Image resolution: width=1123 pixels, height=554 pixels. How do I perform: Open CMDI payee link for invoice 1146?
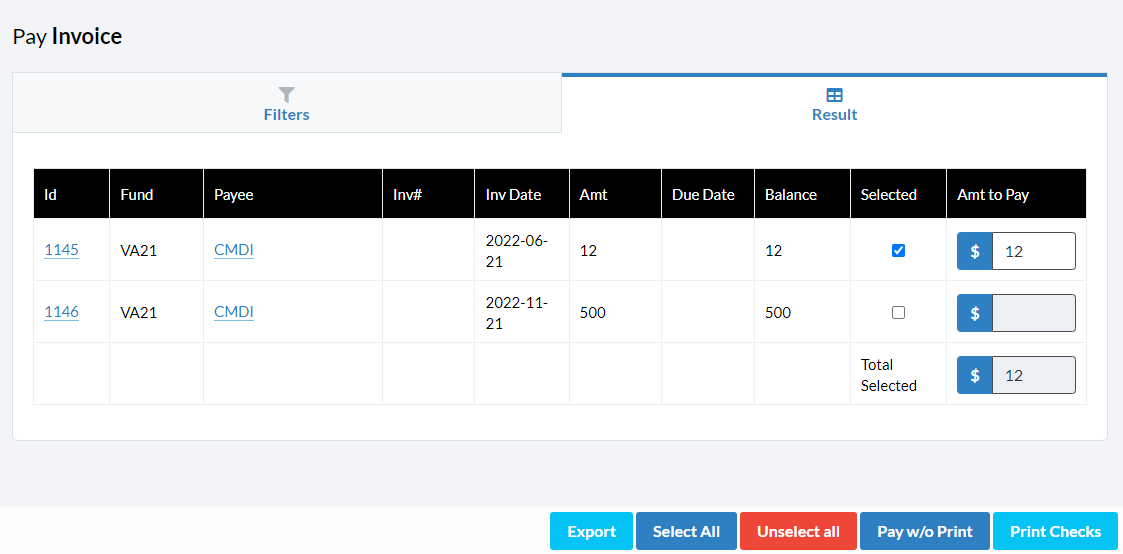tap(234, 312)
